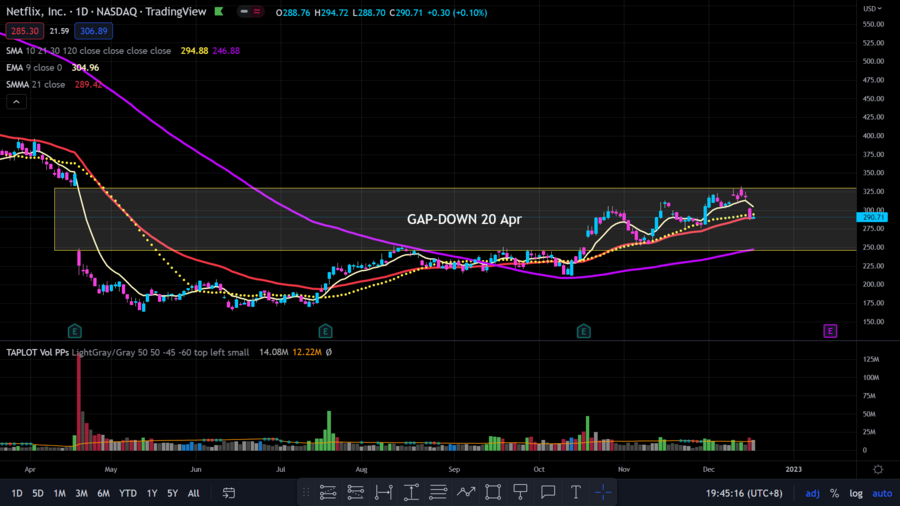Collapse the indicator legend arrow
The height and width of the screenshot is (506, 900).
click(x=16, y=102)
